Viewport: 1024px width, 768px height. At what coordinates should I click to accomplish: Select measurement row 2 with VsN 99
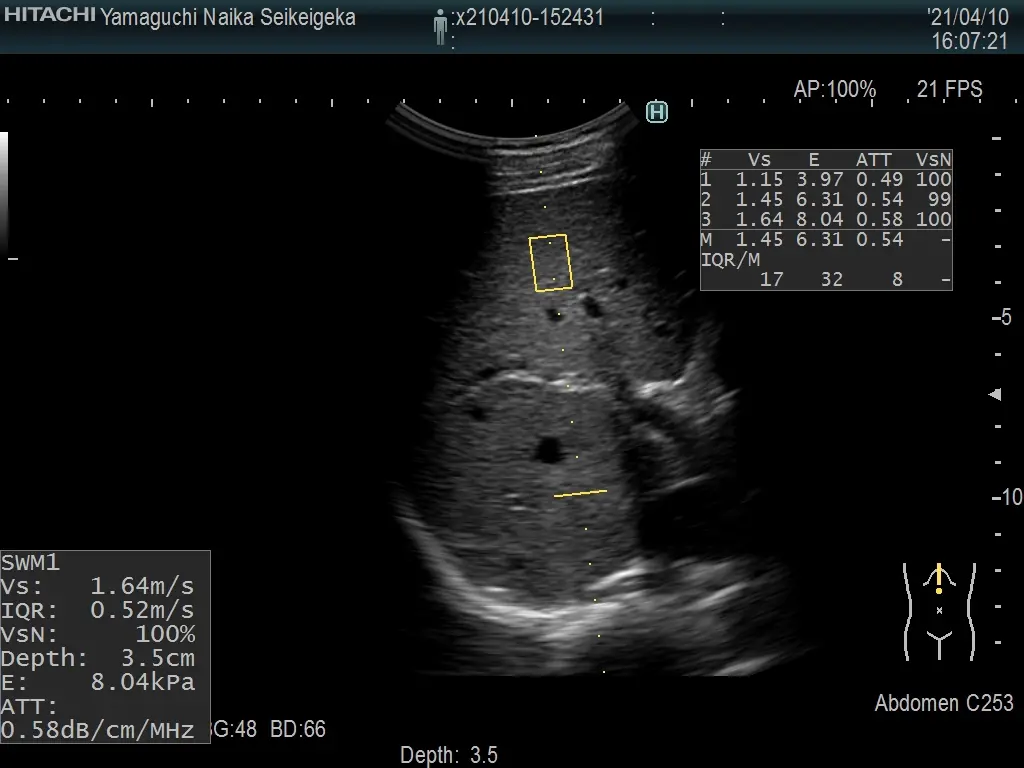click(825, 200)
